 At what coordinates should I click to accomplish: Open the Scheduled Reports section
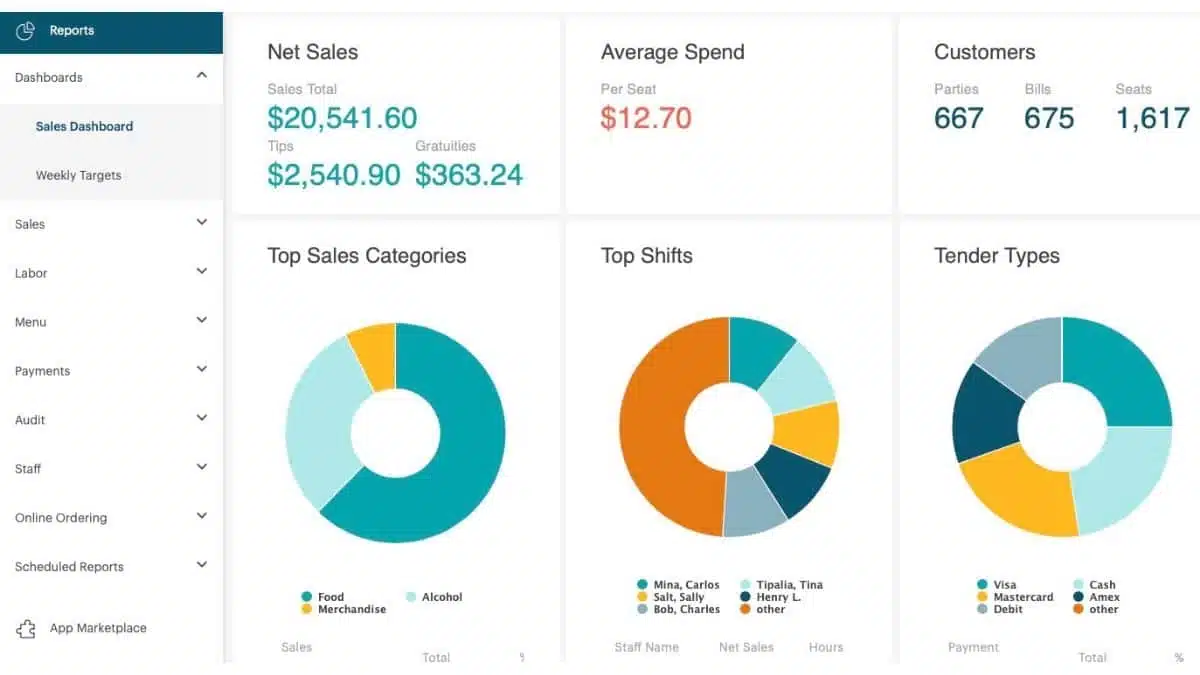point(69,567)
